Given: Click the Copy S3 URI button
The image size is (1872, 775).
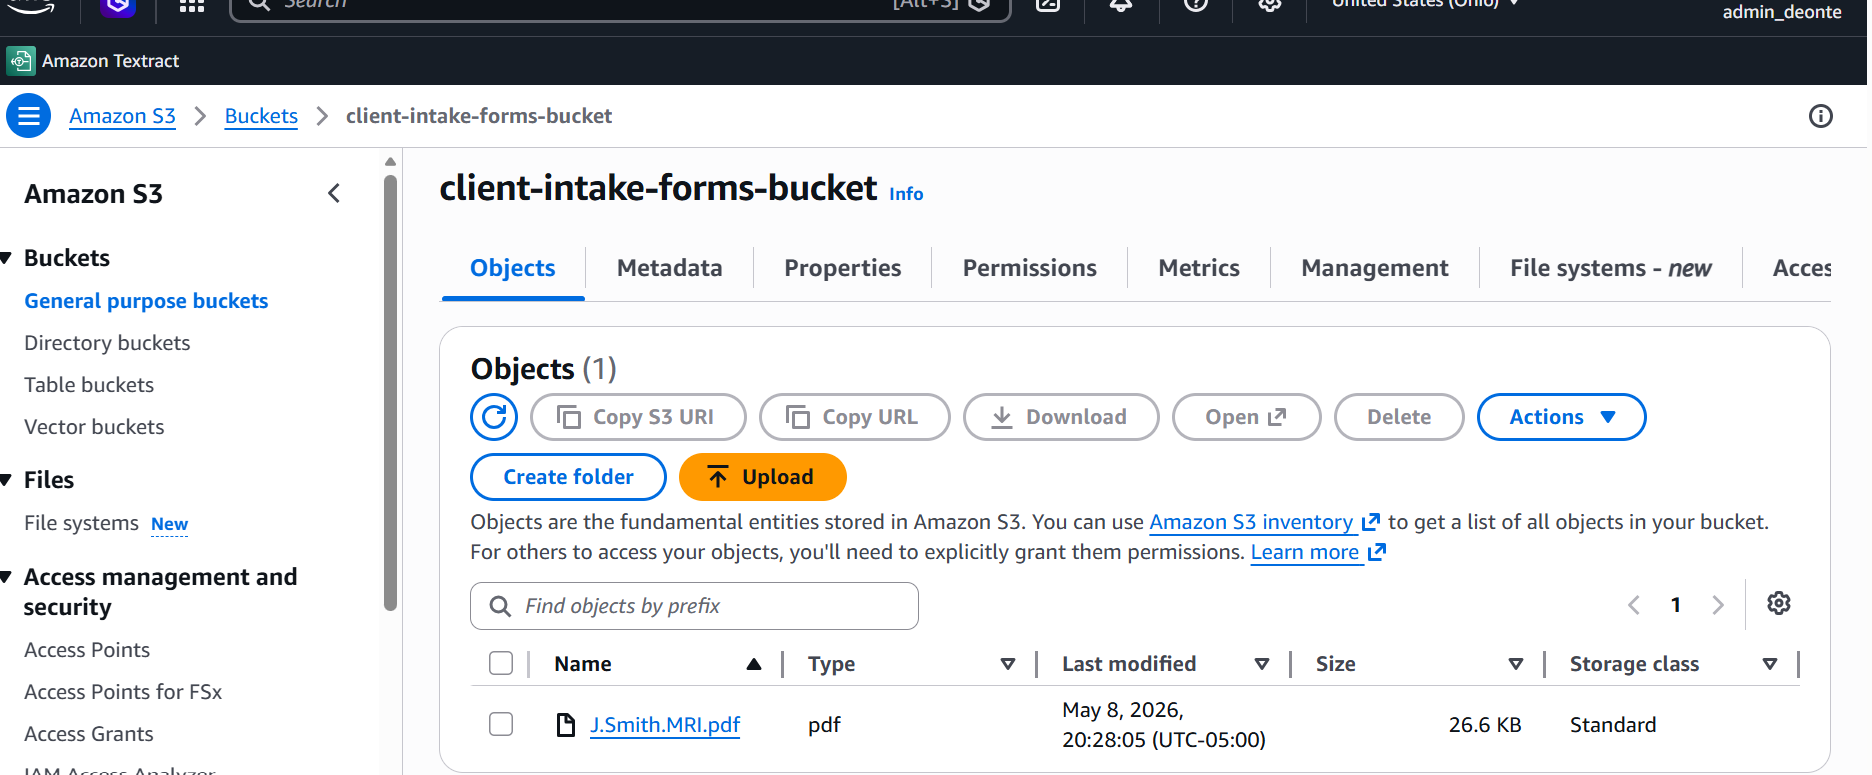Looking at the screenshot, I should pyautogui.click(x=638, y=417).
